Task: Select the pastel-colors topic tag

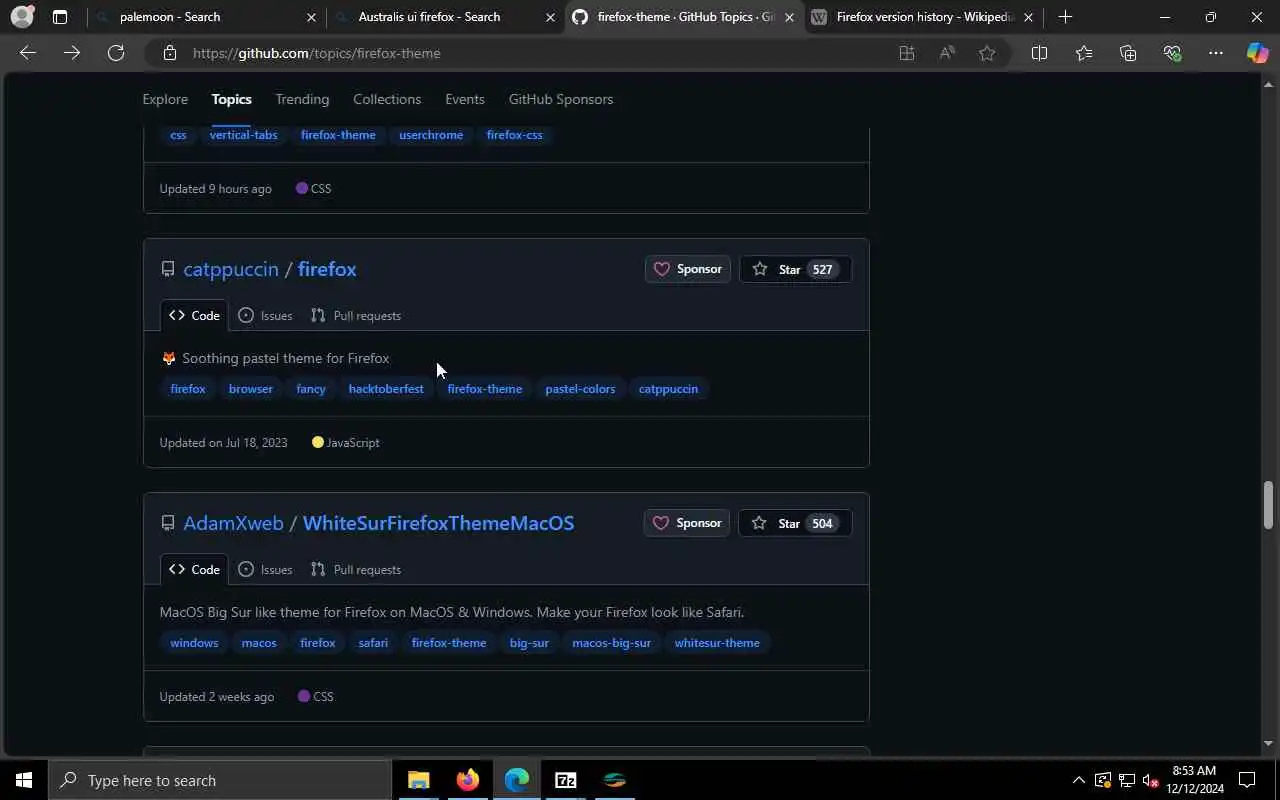Action: coord(580,389)
